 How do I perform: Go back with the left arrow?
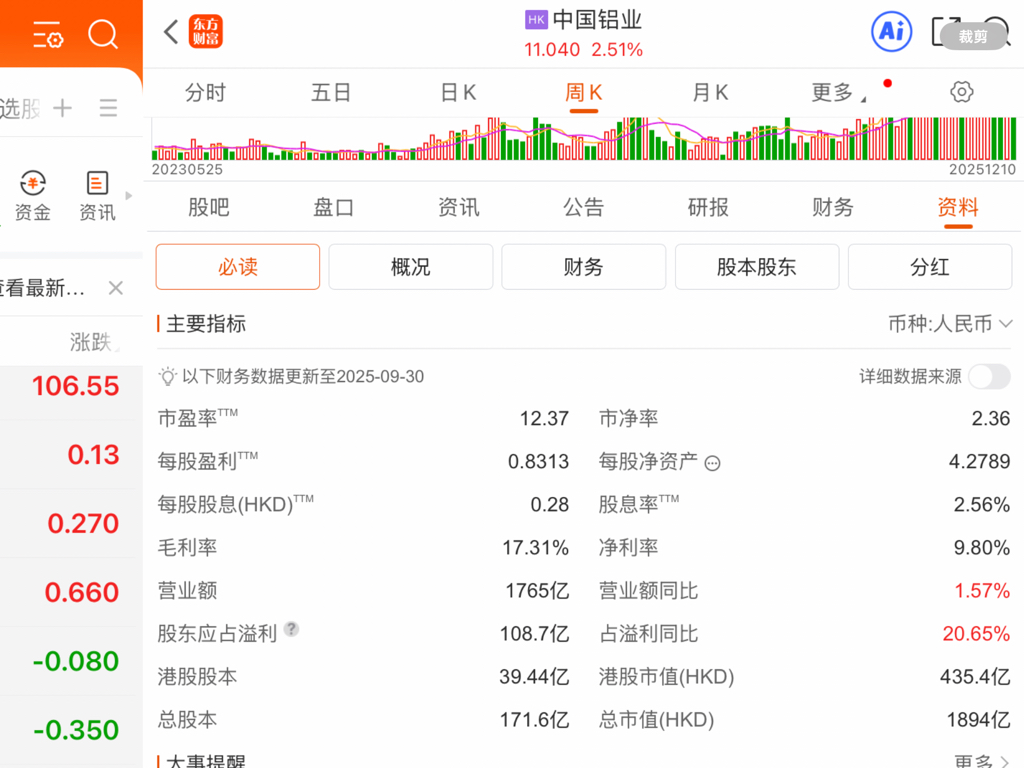click(171, 31)
